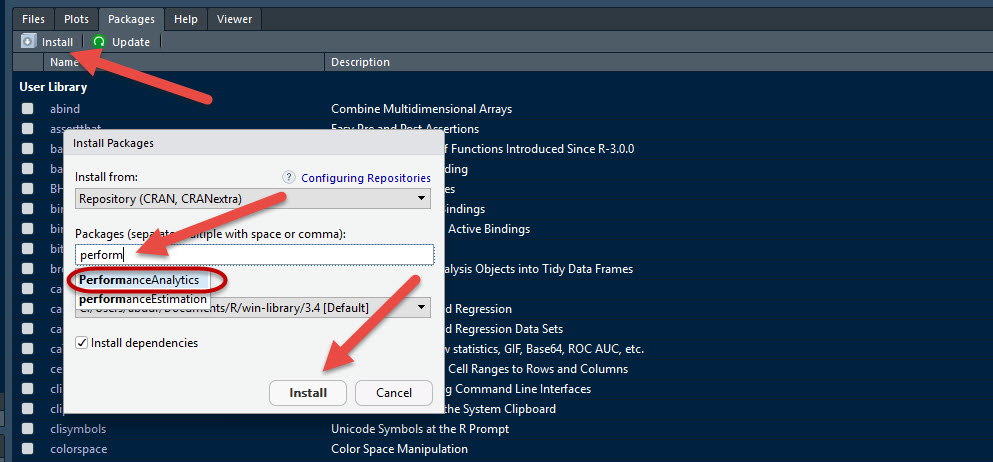Click the Description column header
The image size is (993, 462).
tap(360, 62)
